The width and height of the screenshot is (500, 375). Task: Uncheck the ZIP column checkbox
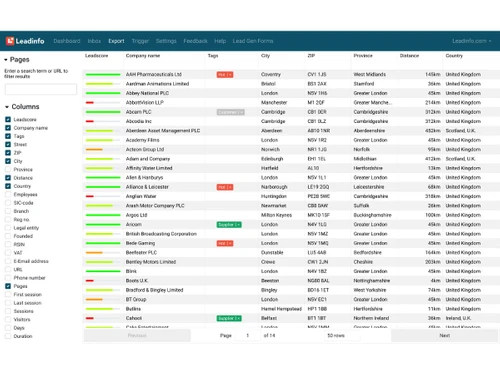(x=8, y=153)
